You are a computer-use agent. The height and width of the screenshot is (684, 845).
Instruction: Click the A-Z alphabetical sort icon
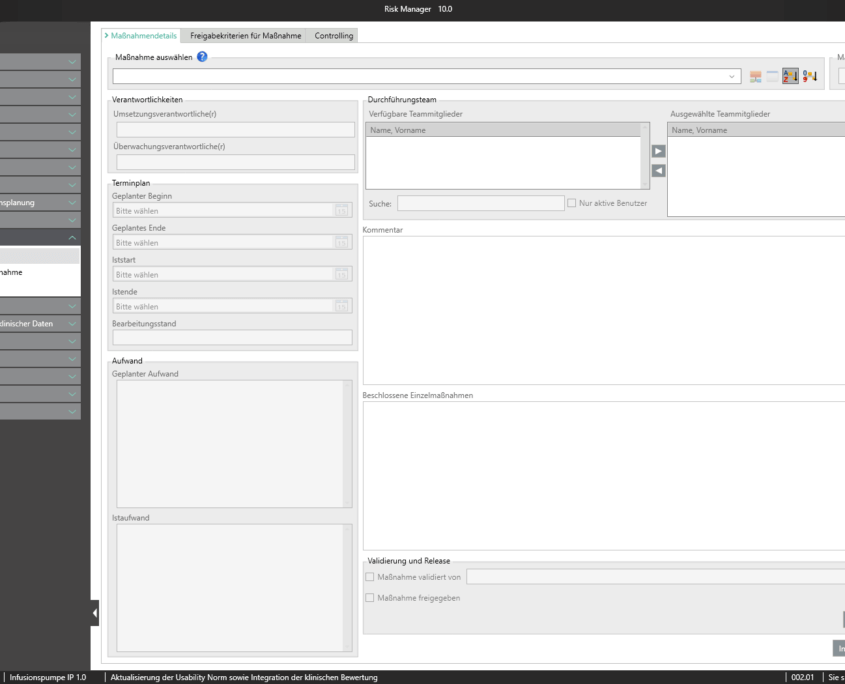point(790,76)
